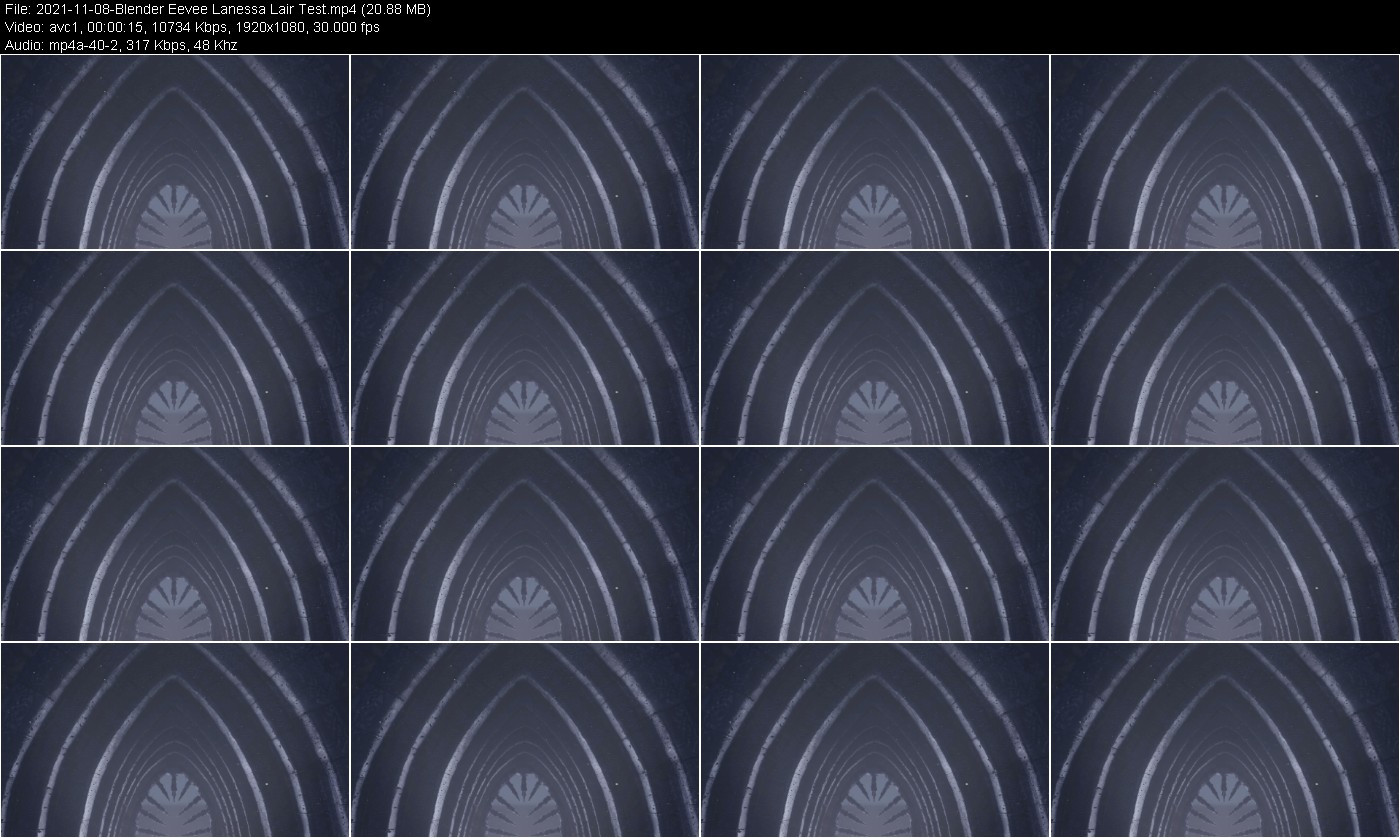
Task: Open the first thumbnail in the second row
Action: point(175,347)
